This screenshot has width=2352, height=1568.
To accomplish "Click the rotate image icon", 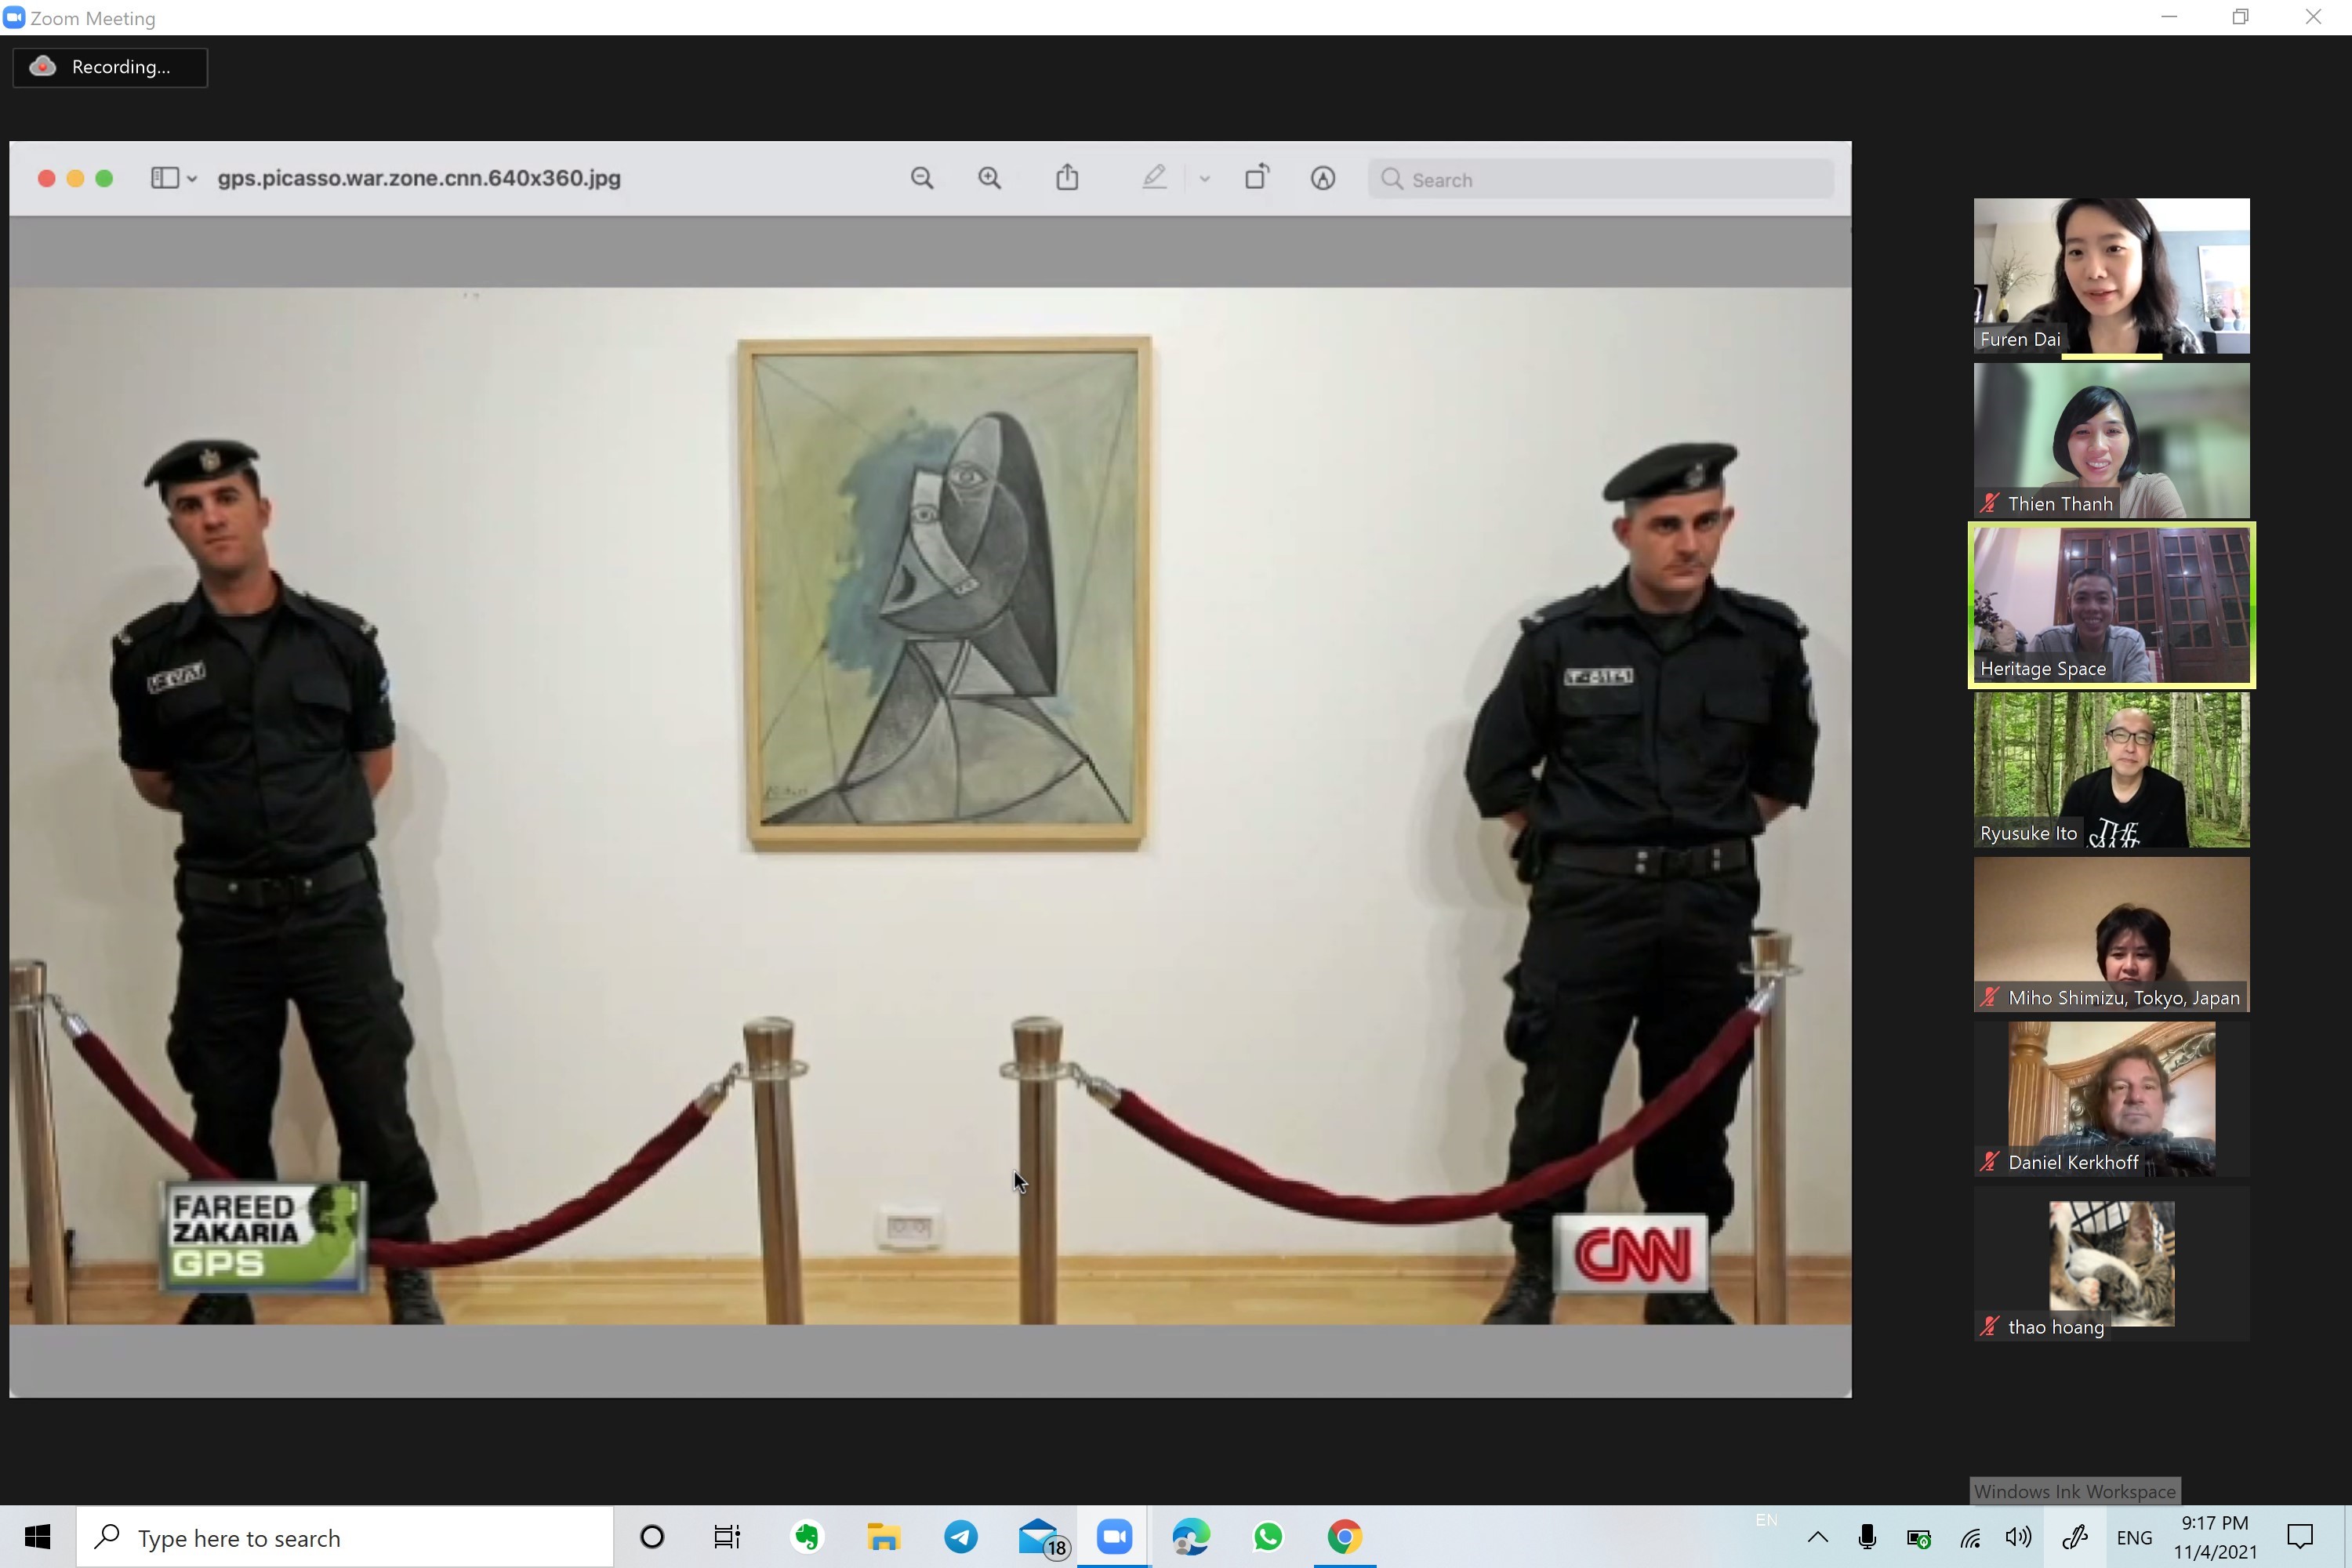I will pyautogui.click(x=1256, y=178).
